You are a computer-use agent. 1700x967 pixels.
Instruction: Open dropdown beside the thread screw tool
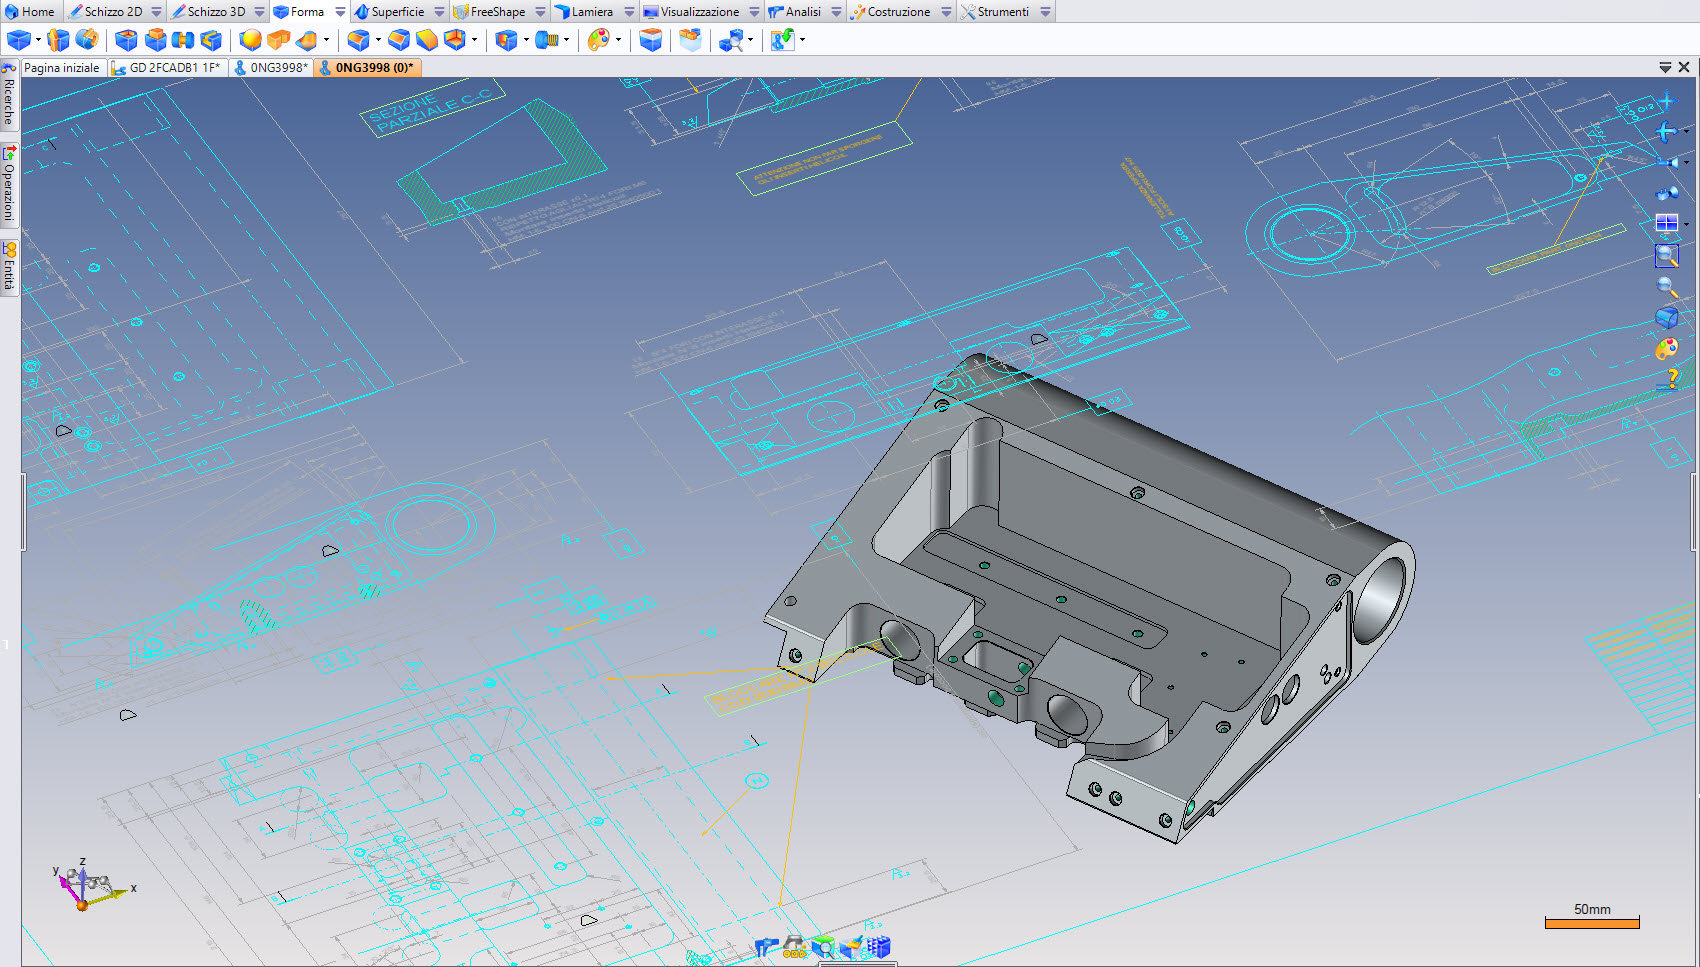click(x=566, y=40)
